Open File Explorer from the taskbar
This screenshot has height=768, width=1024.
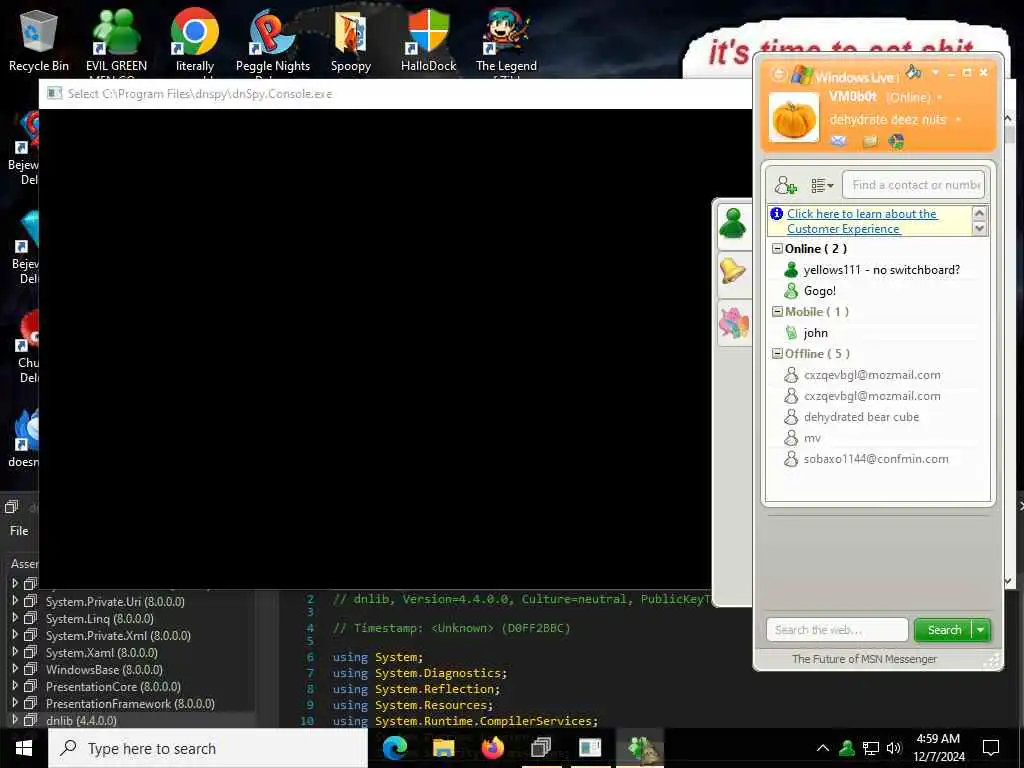tap(443, 748)
